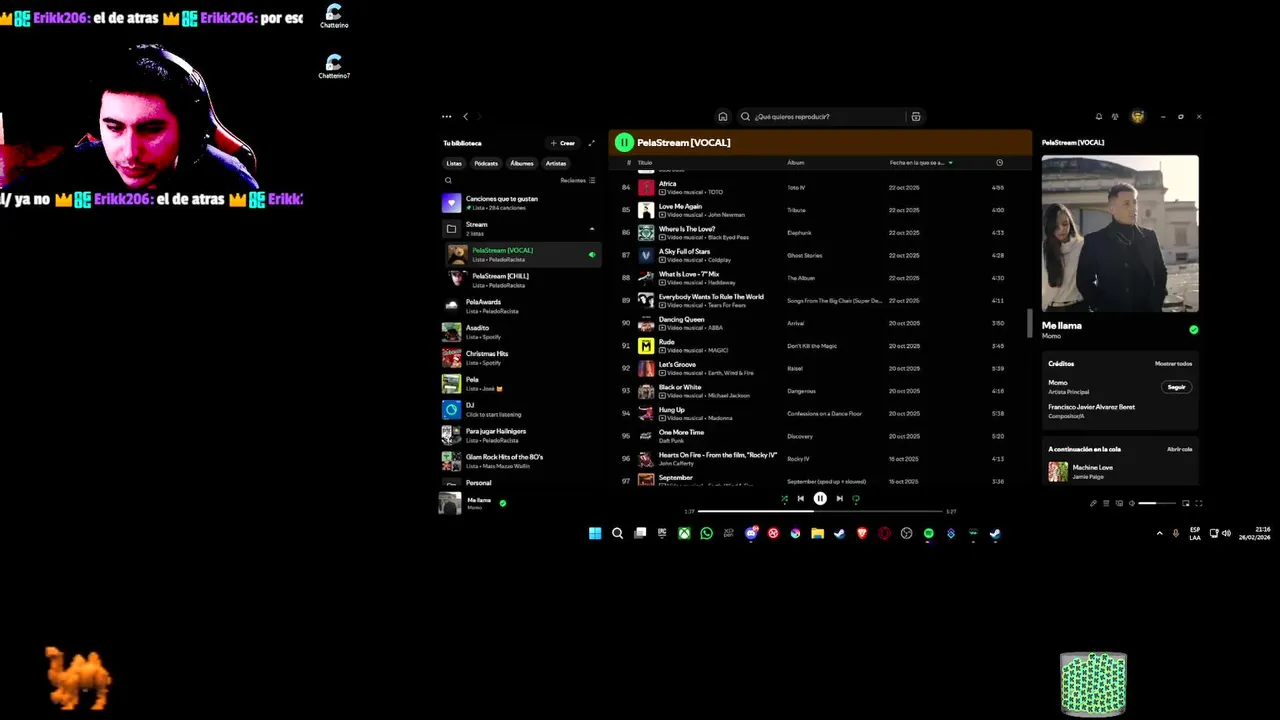The width and height of the screenshot is (1280, 720).
Task: Click the library search magnifier icon
Action: (448, 181)
